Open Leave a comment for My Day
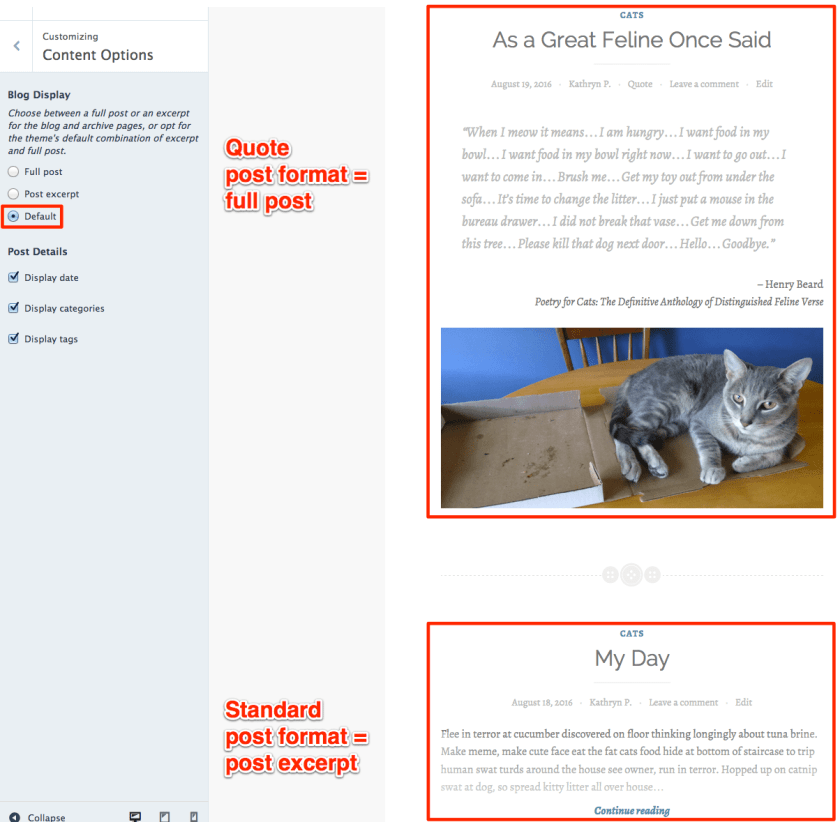Image resolution: width=840 pixels, height=822 pixels. pyautogui.click(x=683, y=702)
